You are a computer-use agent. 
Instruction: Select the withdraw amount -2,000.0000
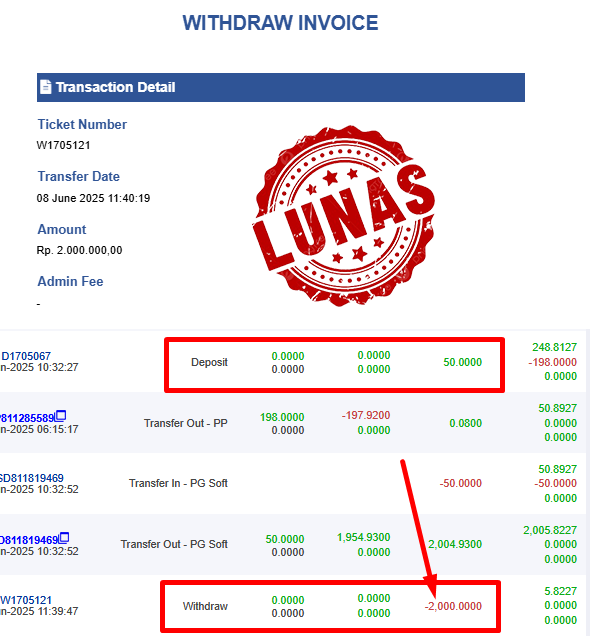click(453, 606)
